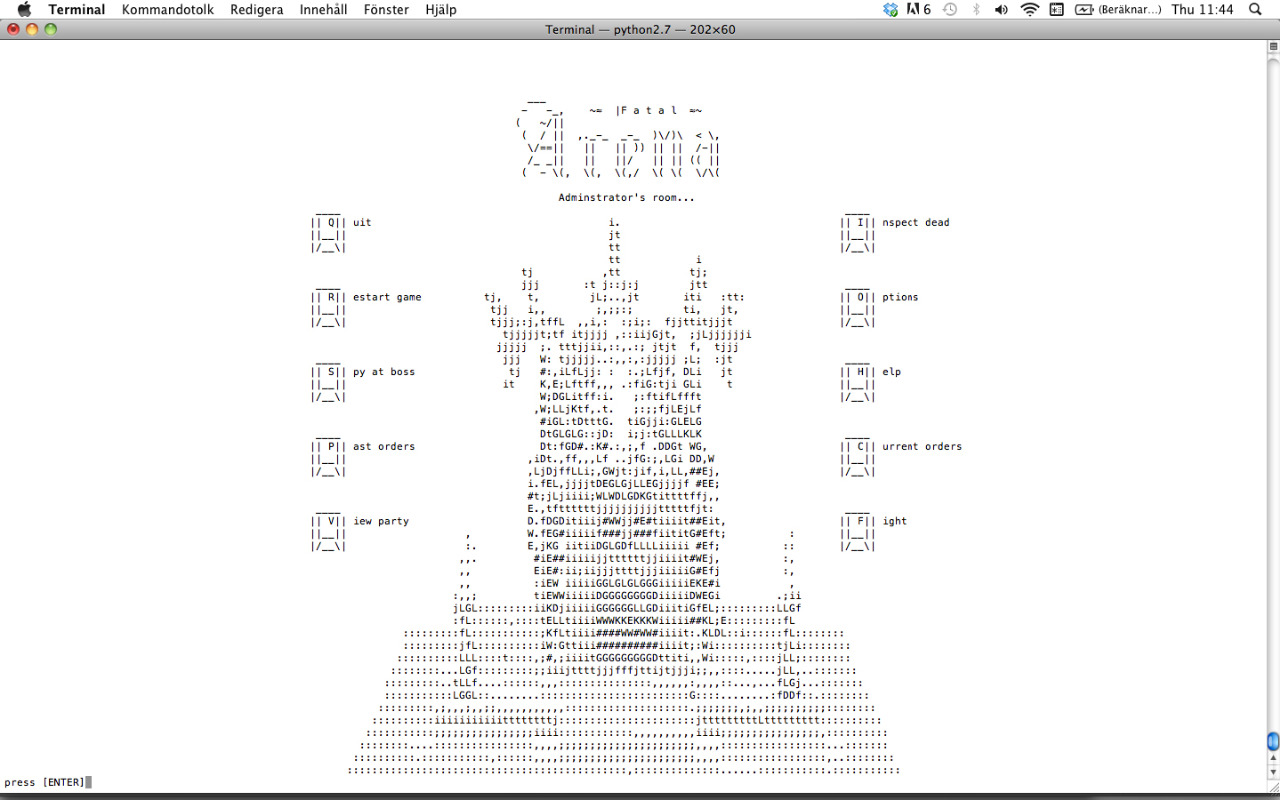This screenshot has width=1280, height=800.
Task: Click the ASCII O key for Options
Action: pos(860,297)
